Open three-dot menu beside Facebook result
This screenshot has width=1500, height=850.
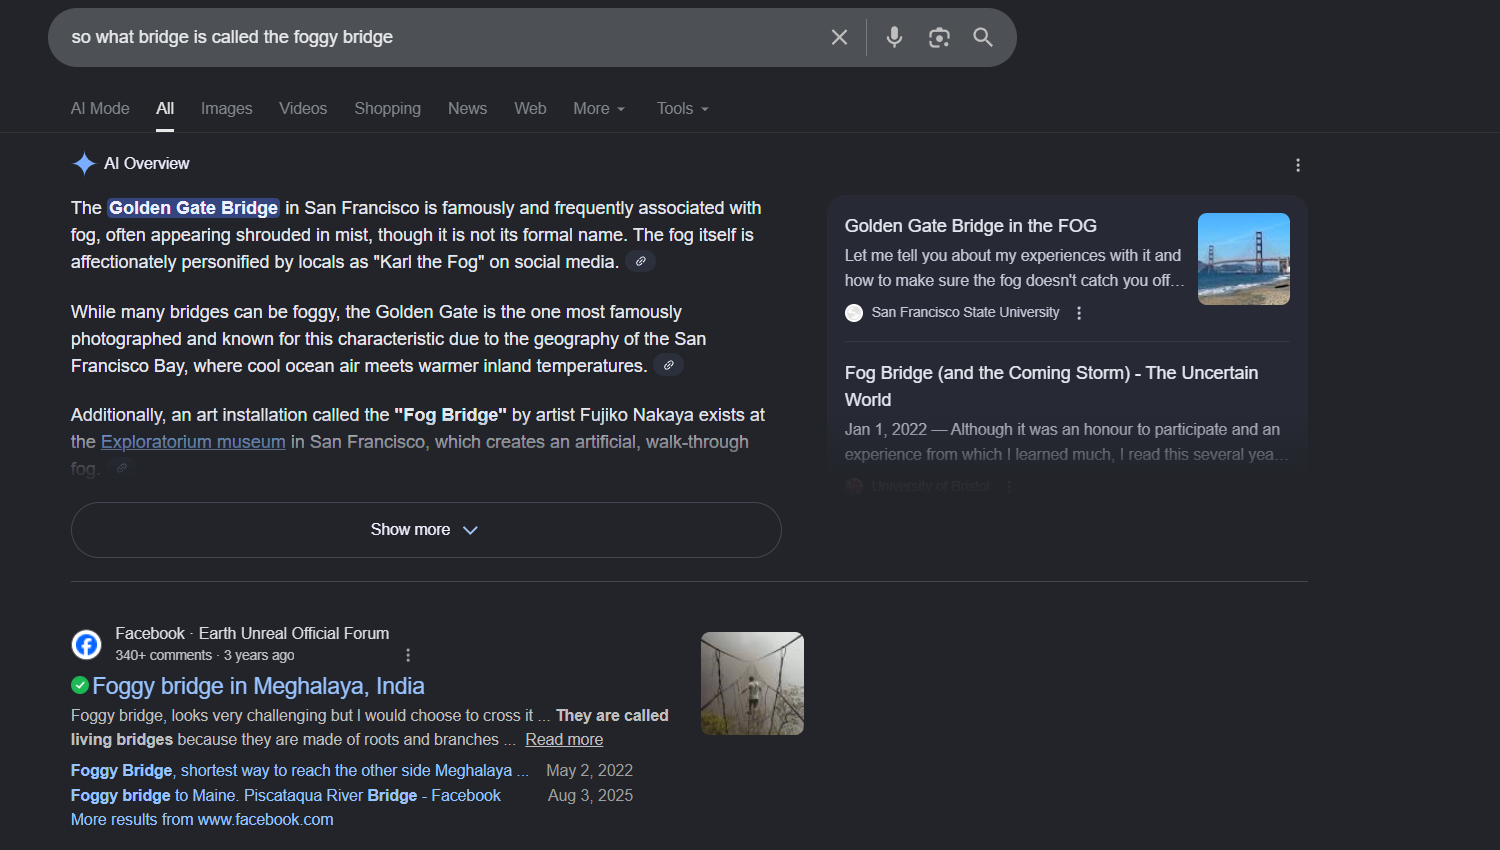point(407,655)
